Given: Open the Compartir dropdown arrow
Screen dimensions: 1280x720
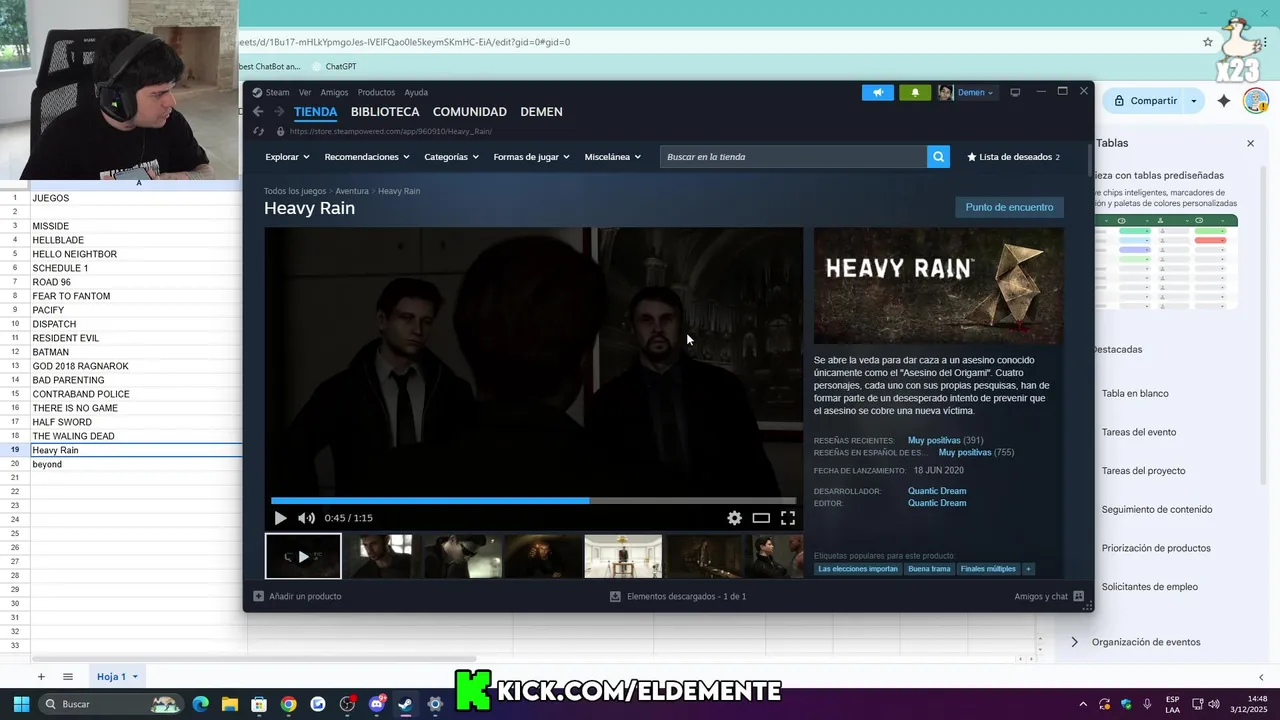Looking at the screenshot, I should click(1193, 101).
